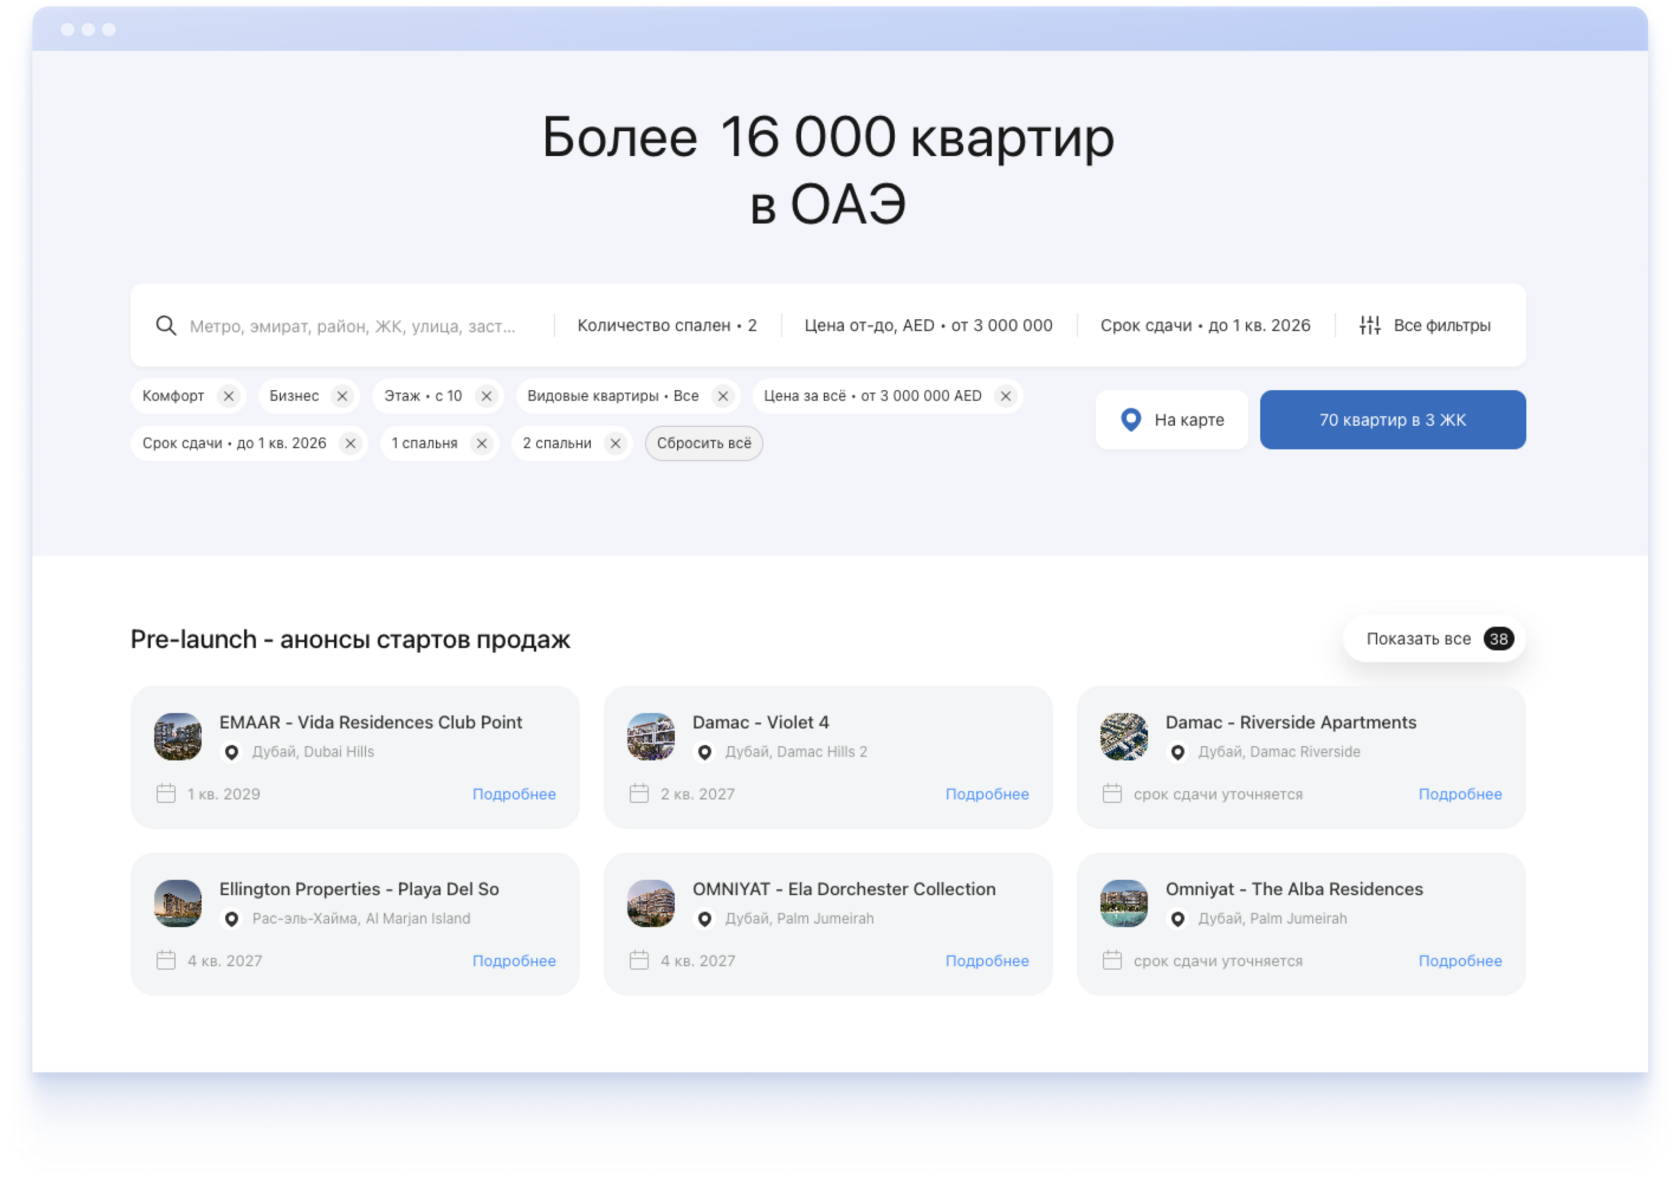This screenshot has height=1183, width=1680.
Task: Click Показать все pre-launch announcements
Action: click(x=1434, y=639)
